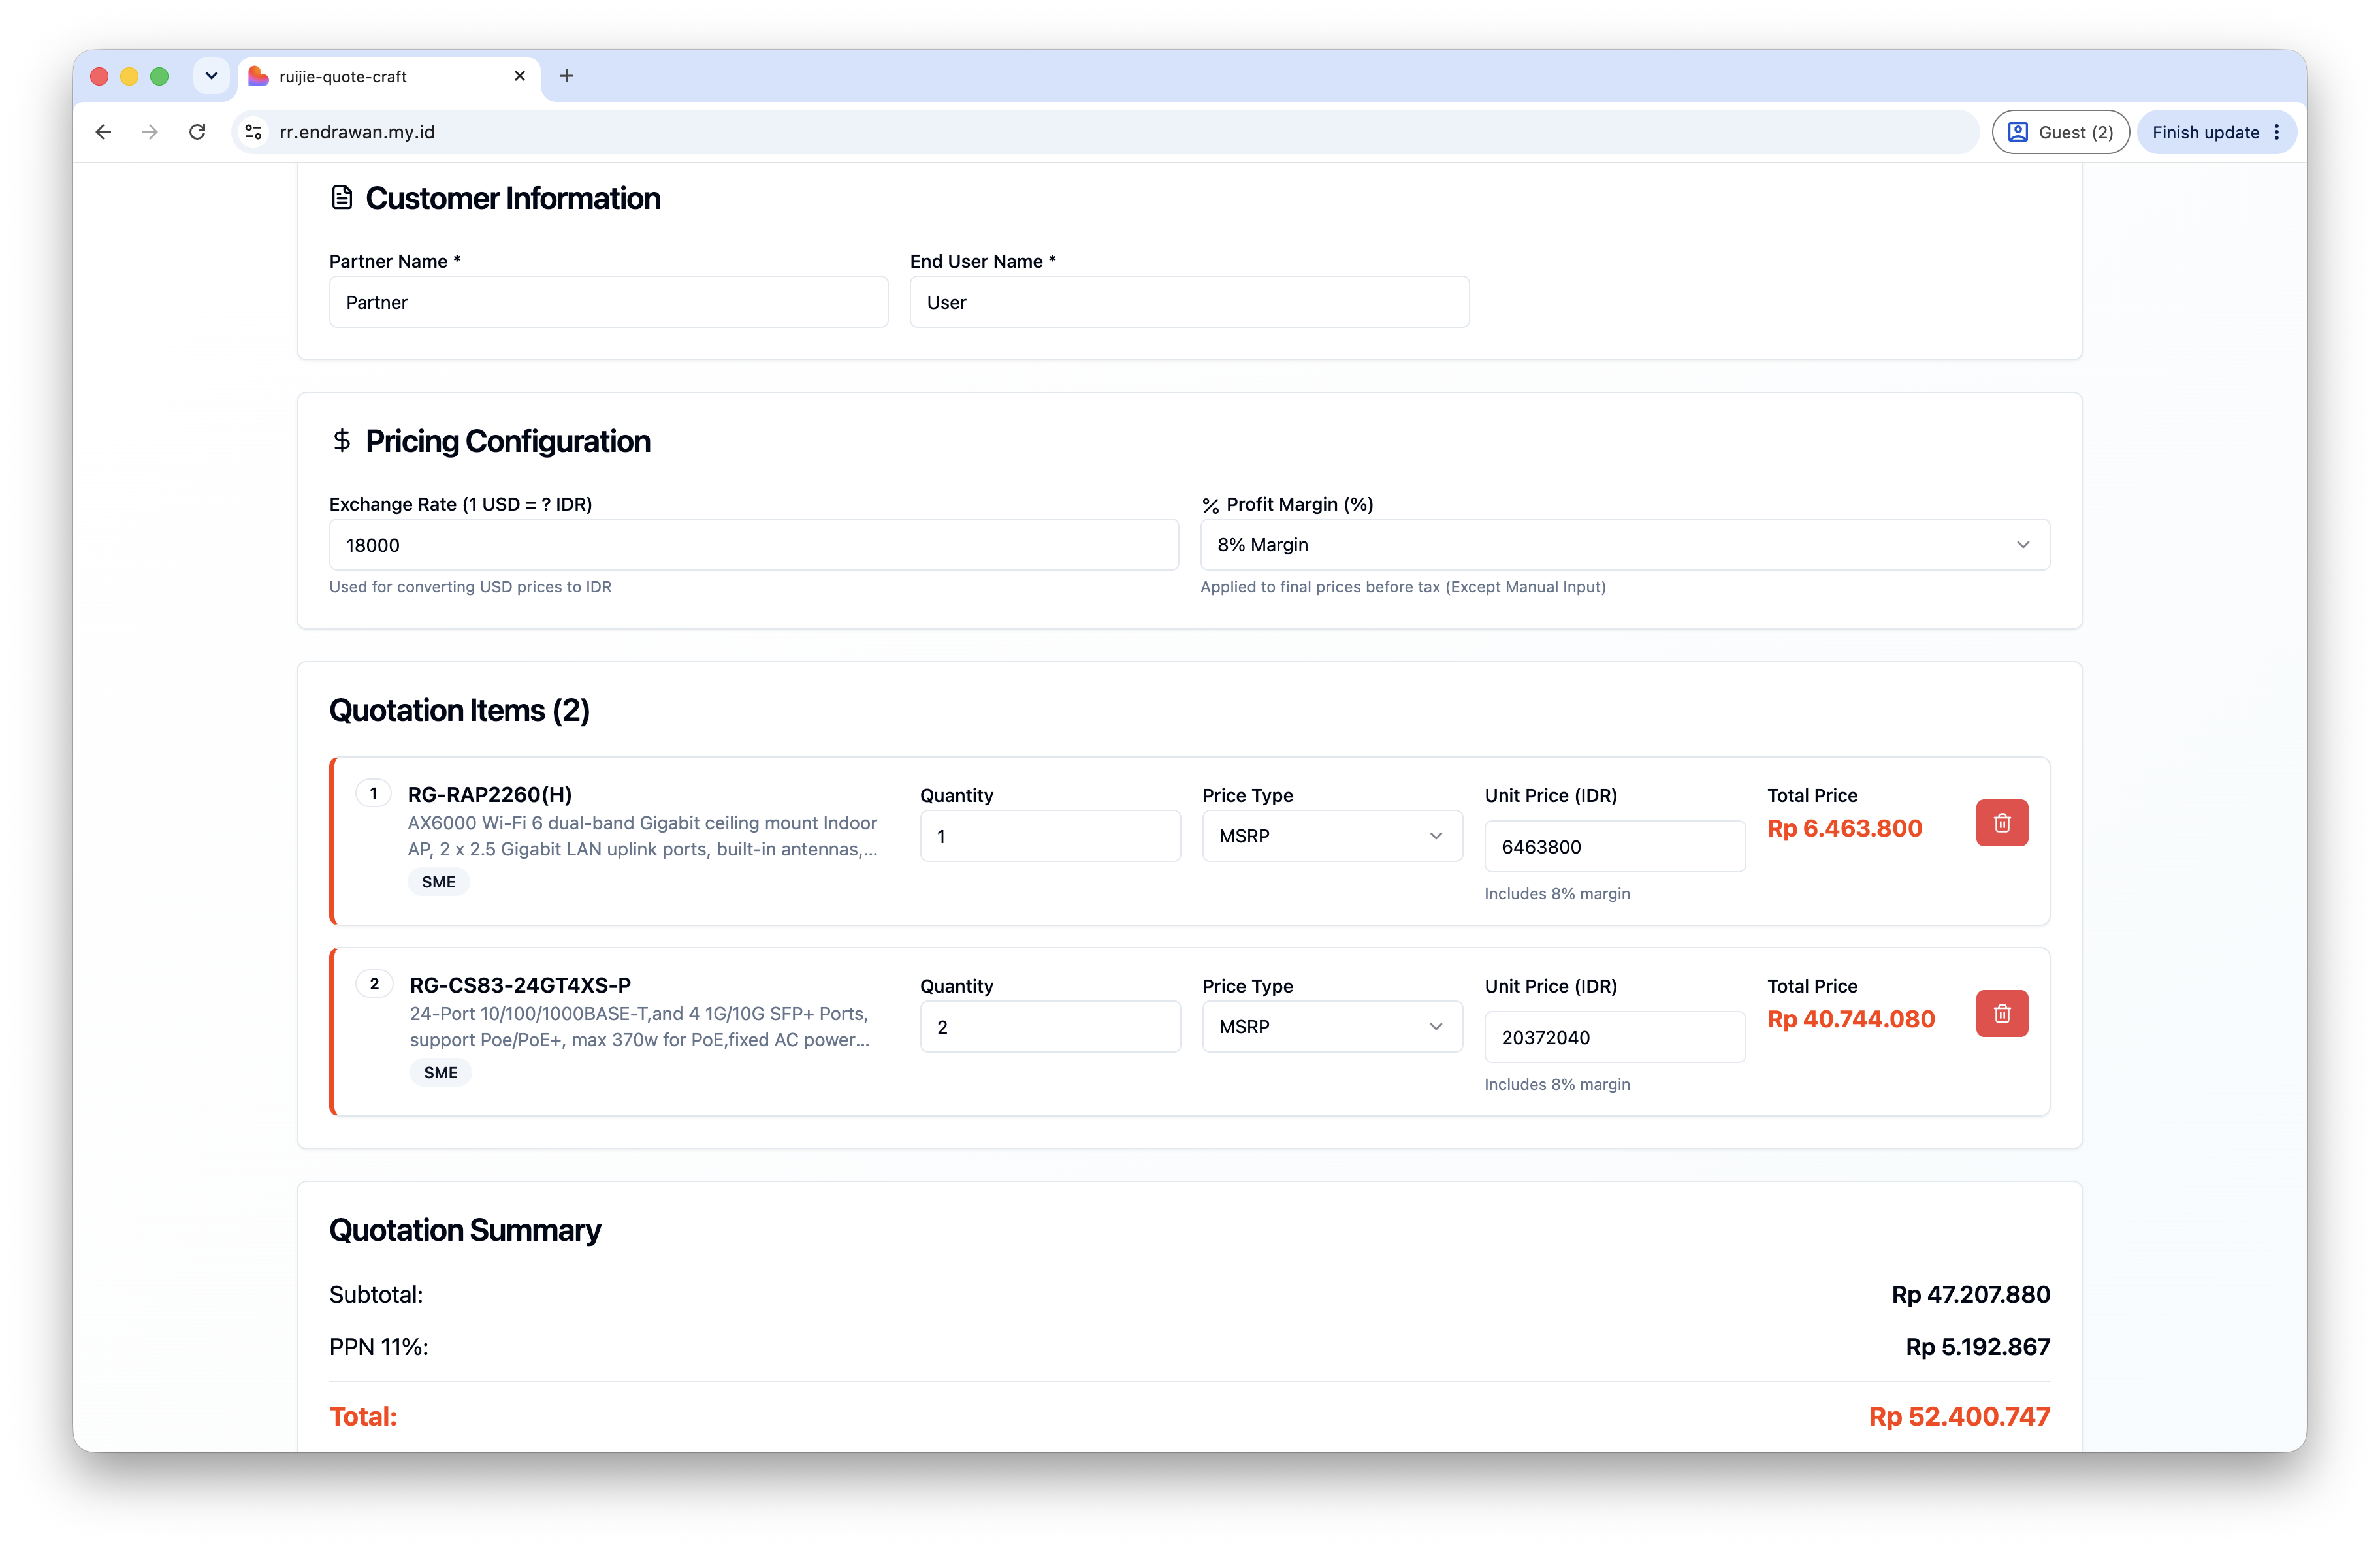
Task: Click the percent icon beside Profit Margin
Action: pyautogui.click(x=1210, y=506)
